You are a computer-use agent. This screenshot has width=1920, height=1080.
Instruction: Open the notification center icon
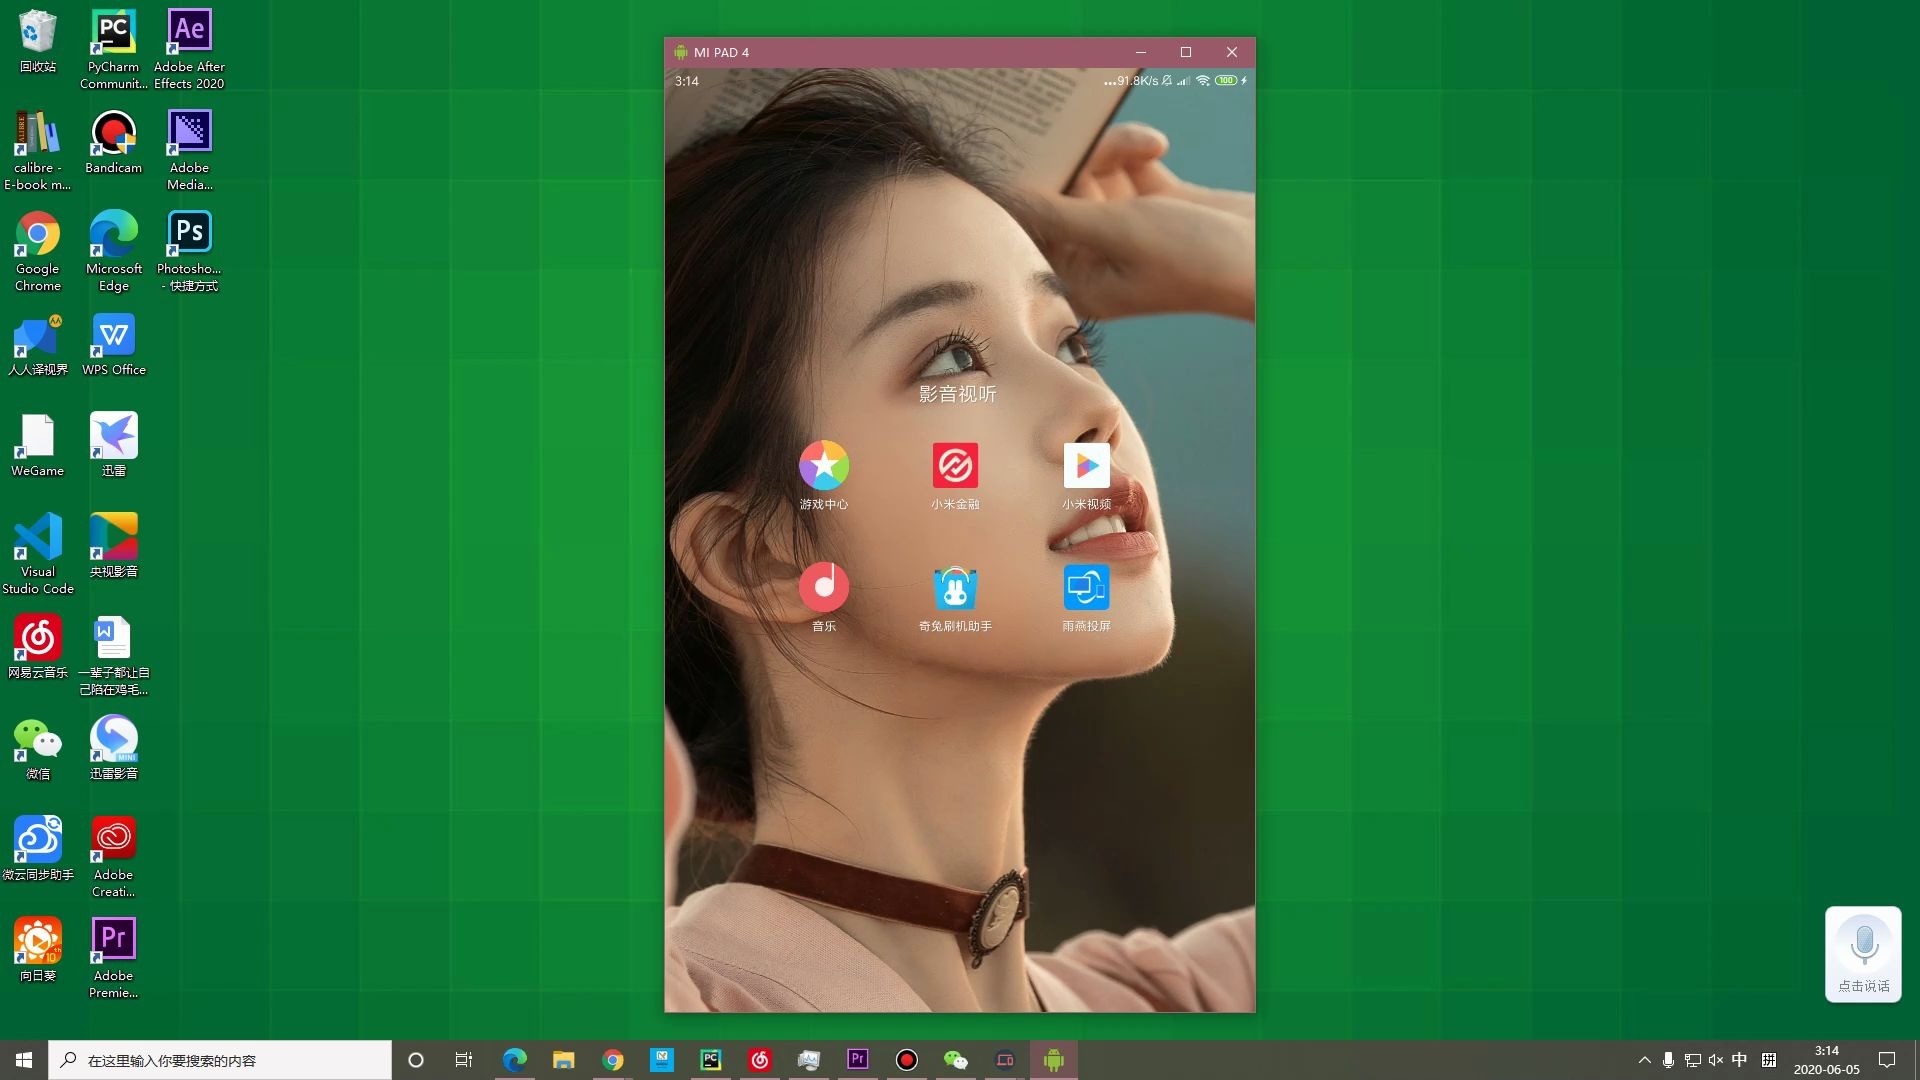tap(1887, 1060)
